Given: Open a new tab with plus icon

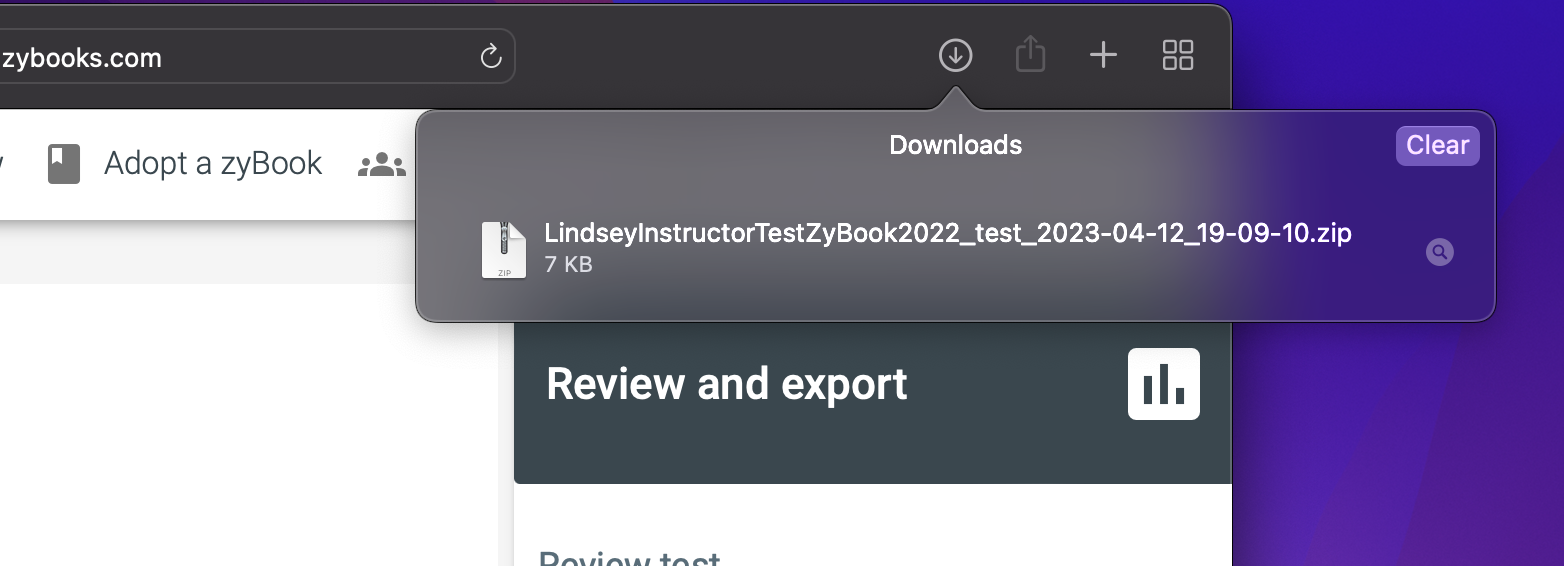Looking at the screenshot, I should click(1103, 55).
